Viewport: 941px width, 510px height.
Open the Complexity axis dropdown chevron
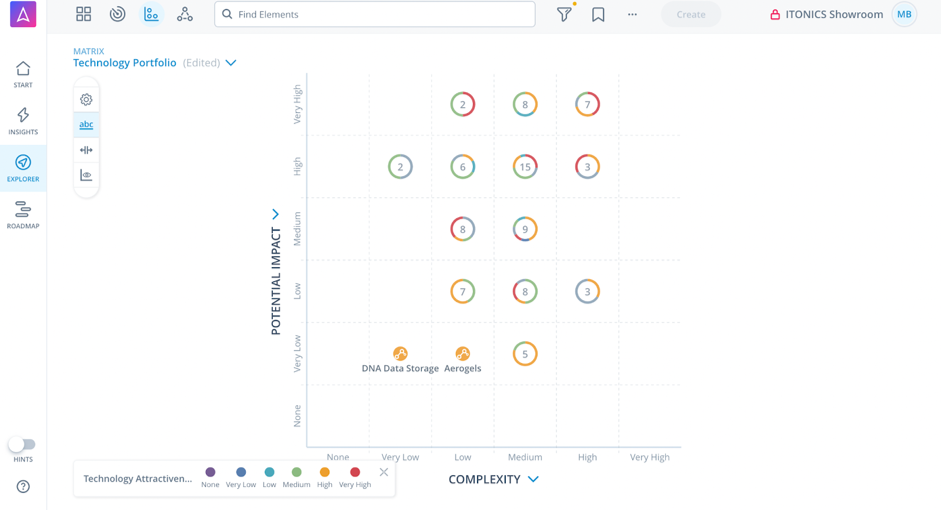tap(534, 479)
